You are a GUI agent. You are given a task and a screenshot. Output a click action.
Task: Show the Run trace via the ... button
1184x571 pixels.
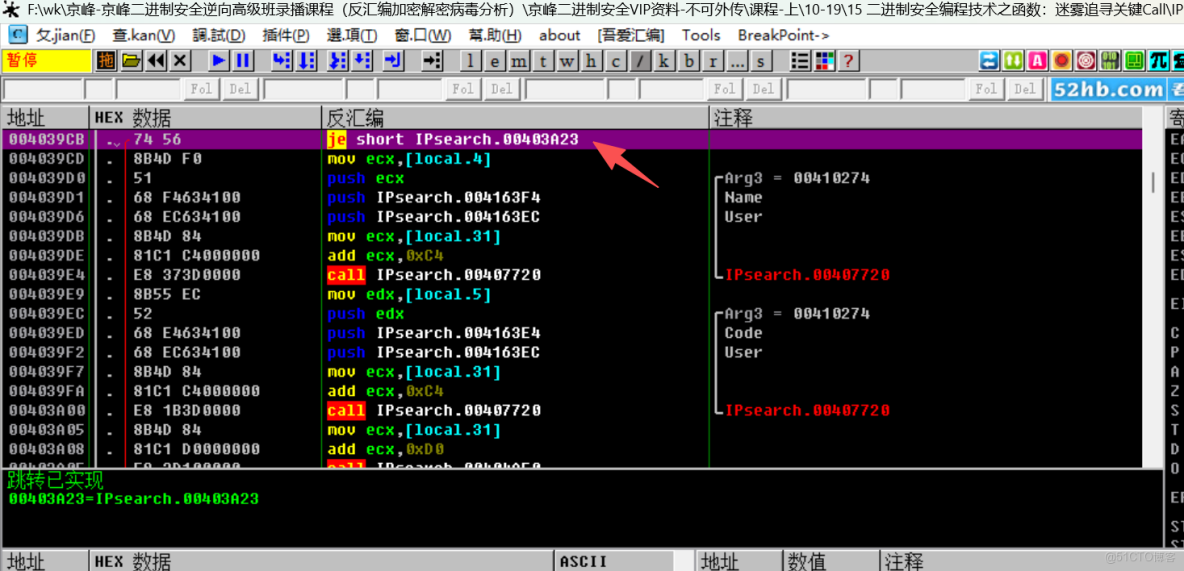(737, 61)
